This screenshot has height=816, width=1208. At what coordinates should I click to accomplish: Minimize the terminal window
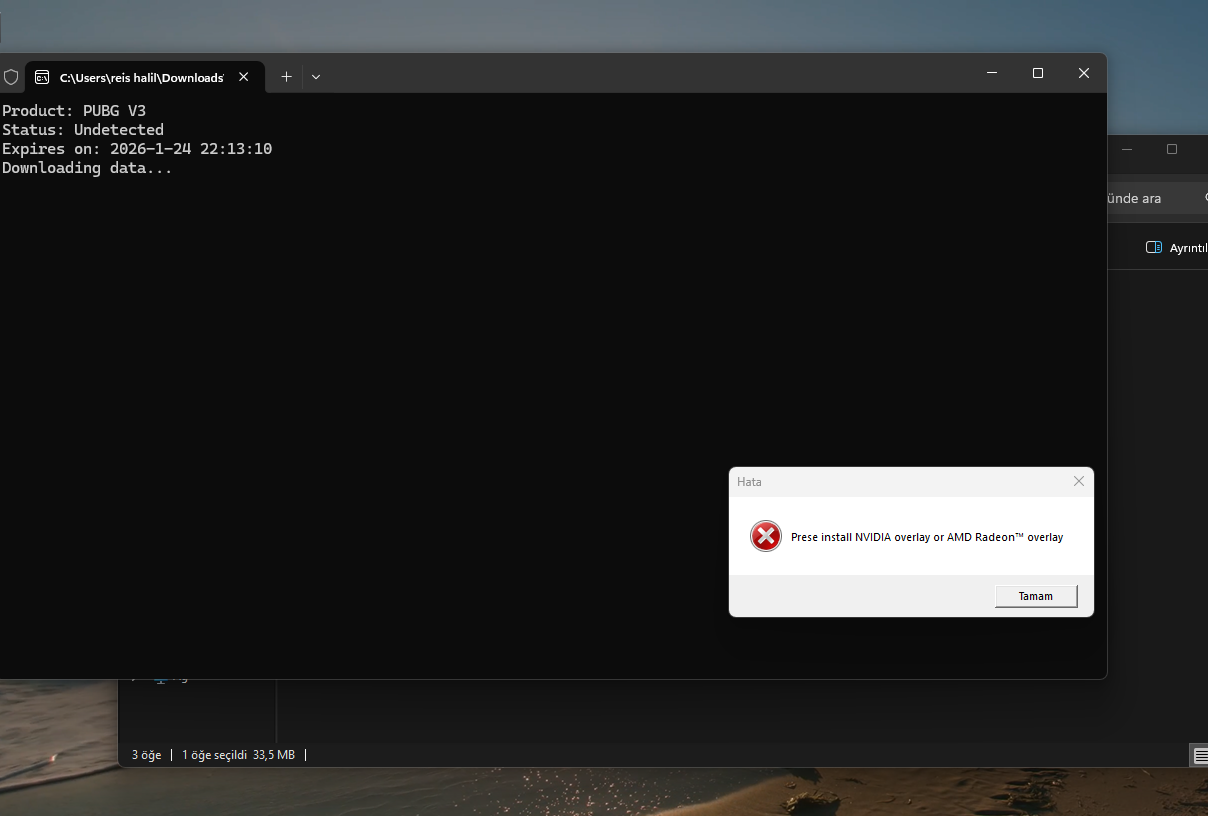tap(992, 73)
